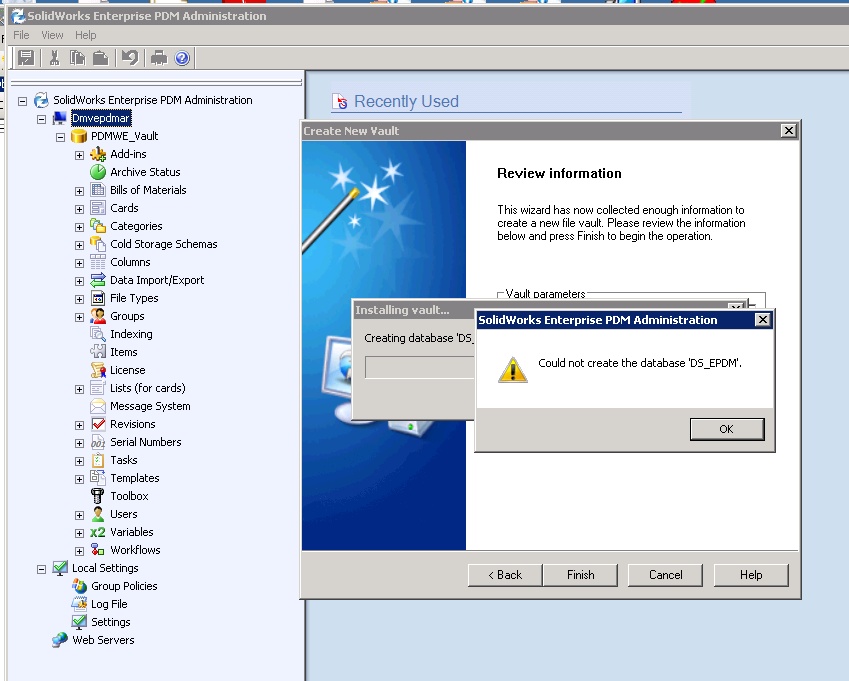Click the warning triangle icon in error dialog

[x=513, y=370]
